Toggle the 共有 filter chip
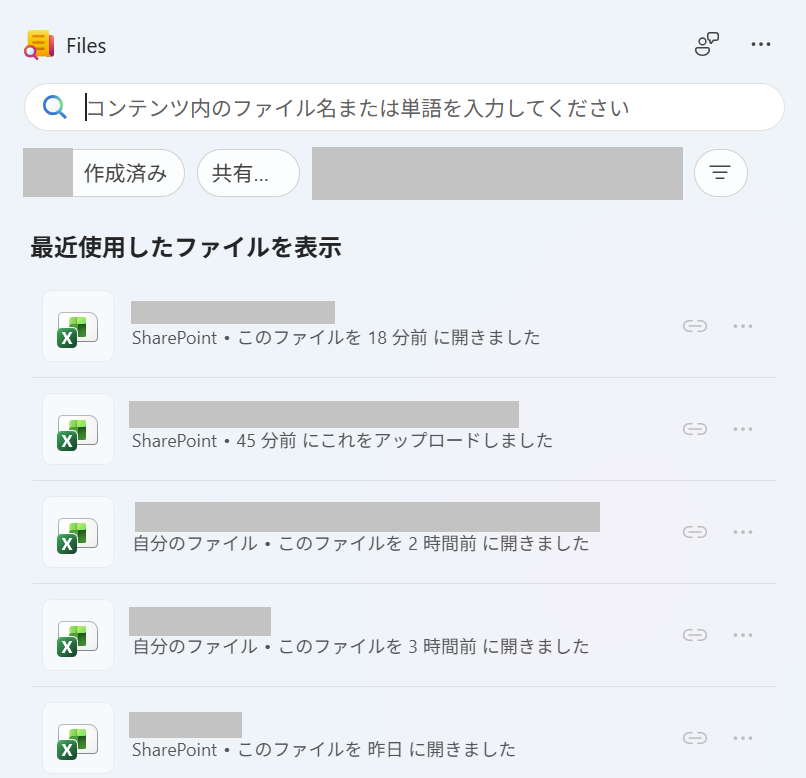806x778 pixels. (247, 172)
